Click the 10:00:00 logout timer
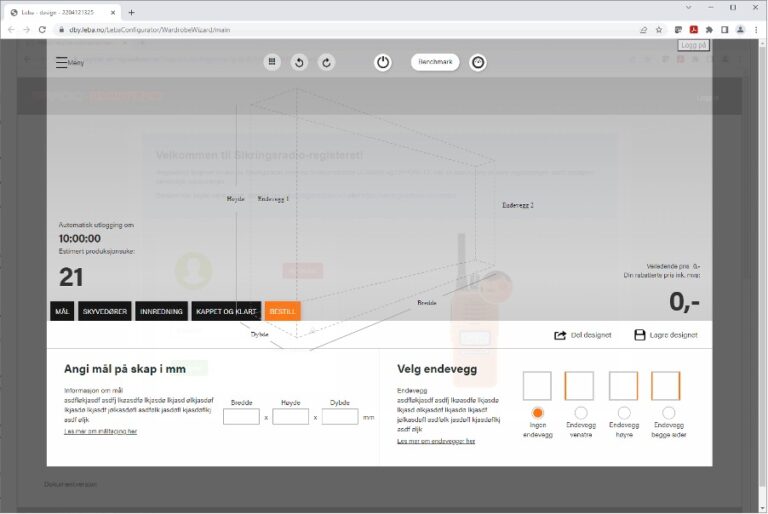This screenshot has width=768, height=514. click(x=80, y=239)
